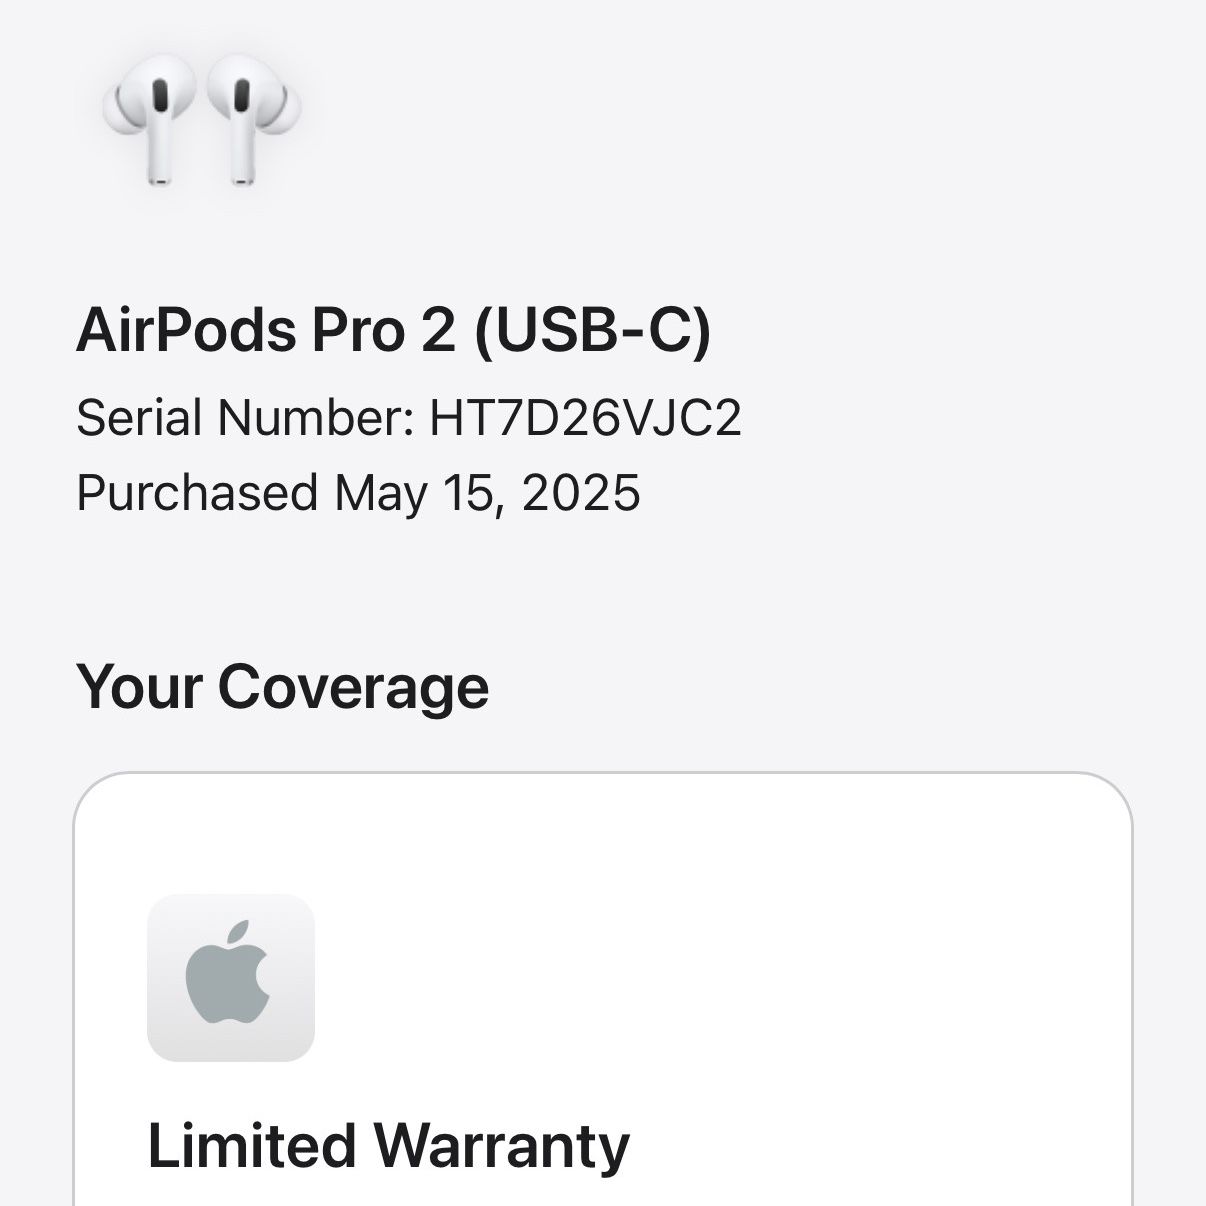Viewport: 1206px width, 1206px height.
Task: Click the word "Purchased"
Action: point(197,493)
